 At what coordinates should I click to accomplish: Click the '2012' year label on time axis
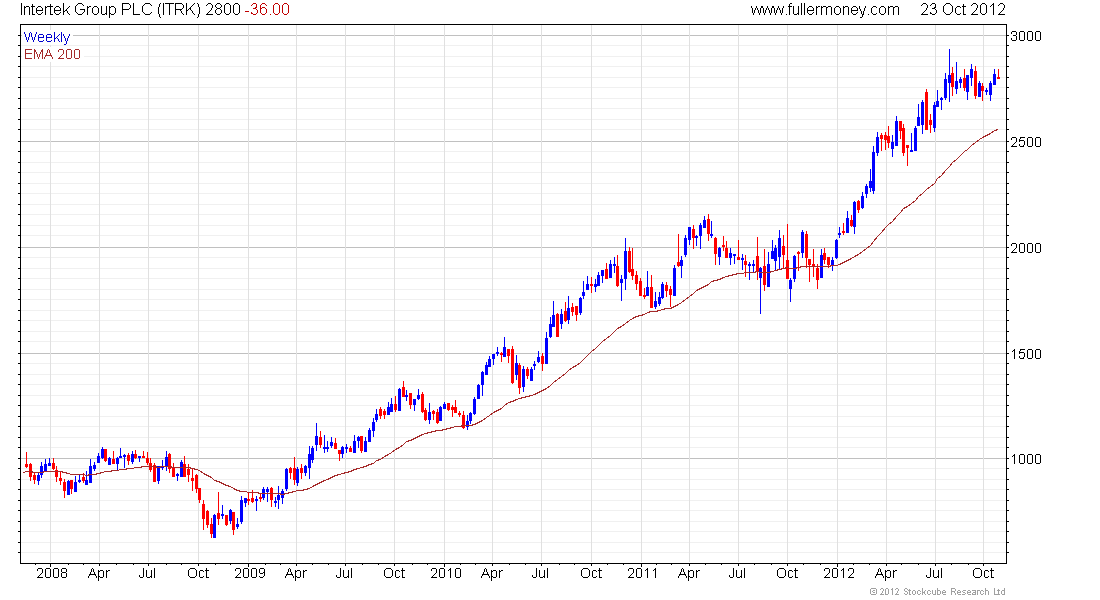839,573
